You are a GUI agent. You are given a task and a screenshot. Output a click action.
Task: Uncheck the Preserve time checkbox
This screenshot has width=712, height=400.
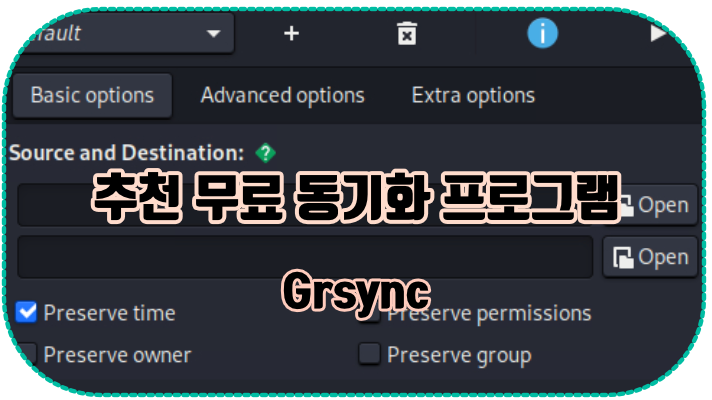pyautogui.click(x=26, y=312)
